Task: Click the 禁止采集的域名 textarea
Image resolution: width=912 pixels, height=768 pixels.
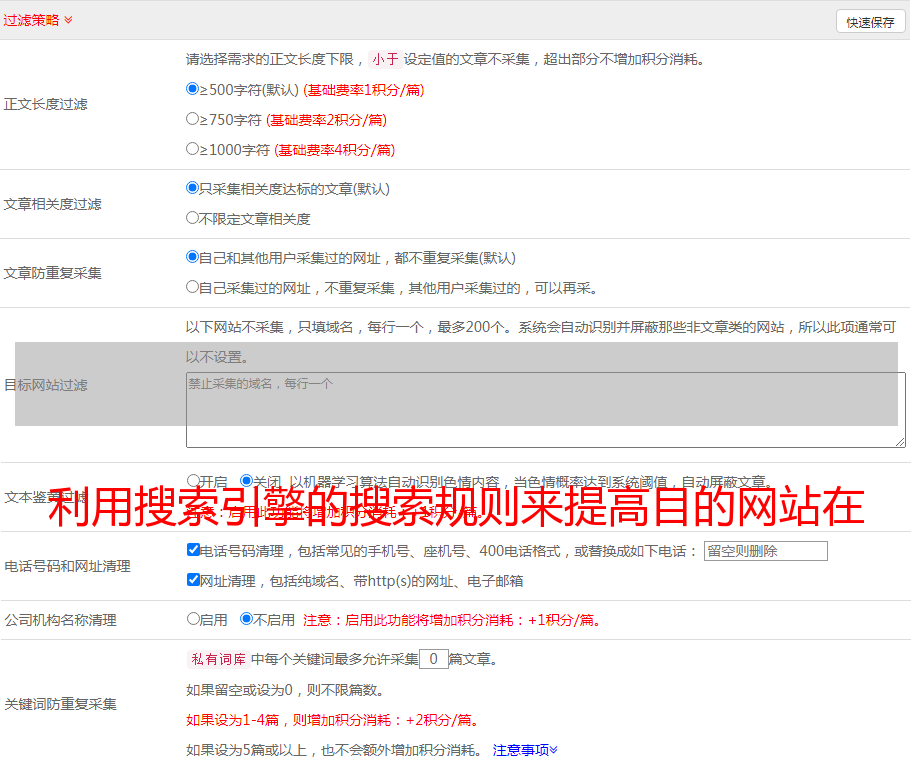Action: (545, 410)
